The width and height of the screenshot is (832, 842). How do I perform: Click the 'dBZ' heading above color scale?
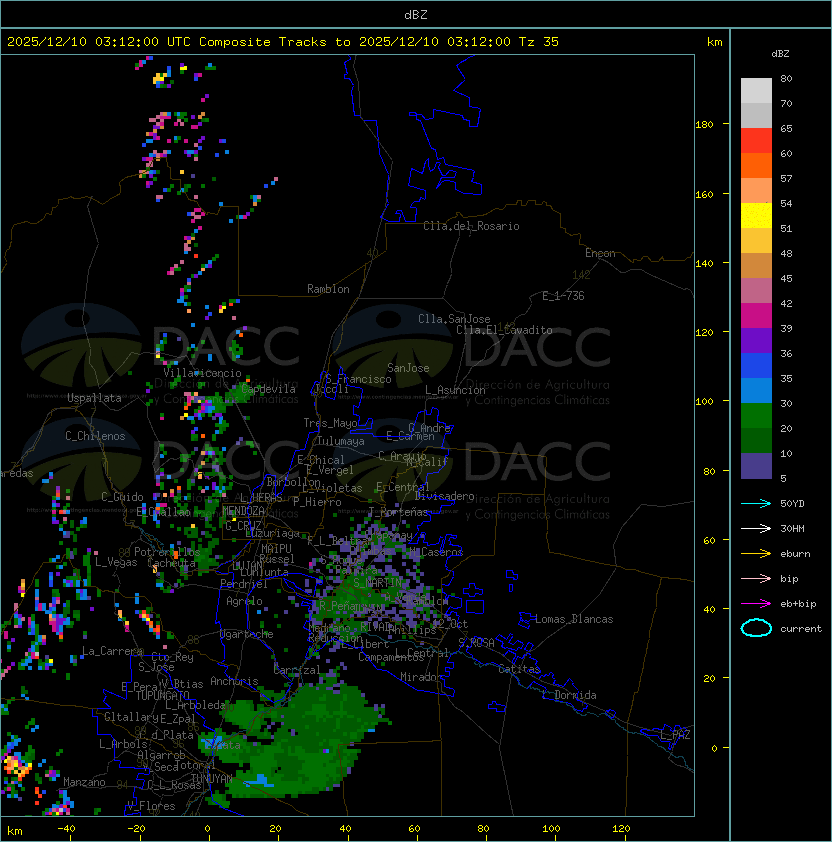tap(780, 53)
